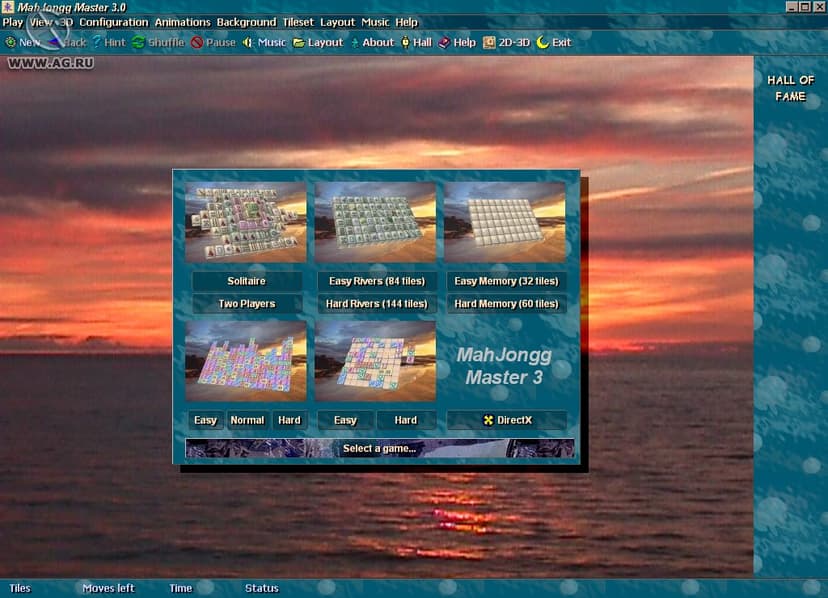This screenshot has width=828, height=598.
Task: Start Easy Memory with 32 tiles
Action: click(506, 281)
